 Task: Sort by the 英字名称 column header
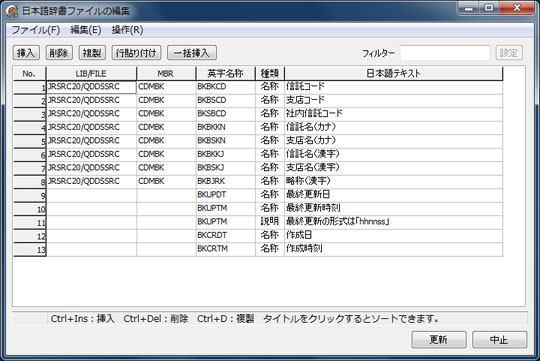click(226, 73)
